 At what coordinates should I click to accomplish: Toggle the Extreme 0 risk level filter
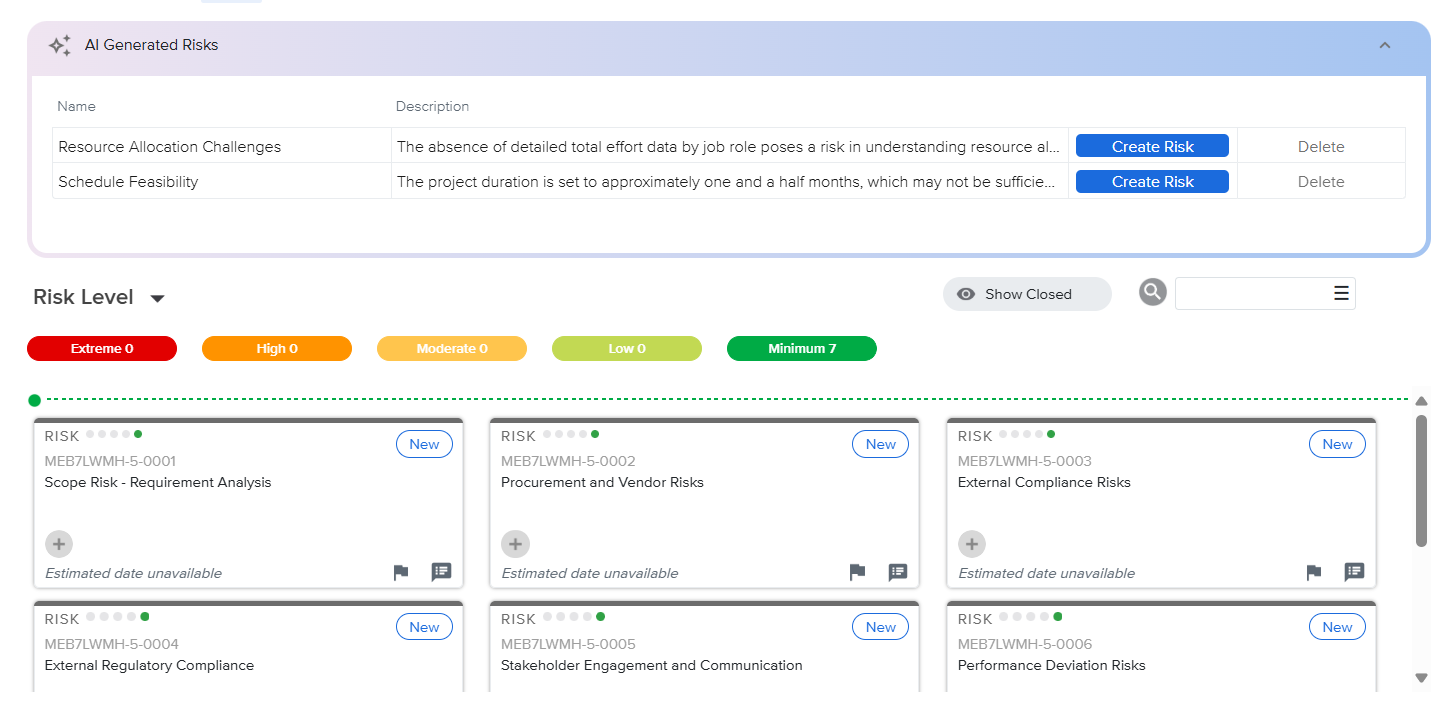(x=102, y=349)
